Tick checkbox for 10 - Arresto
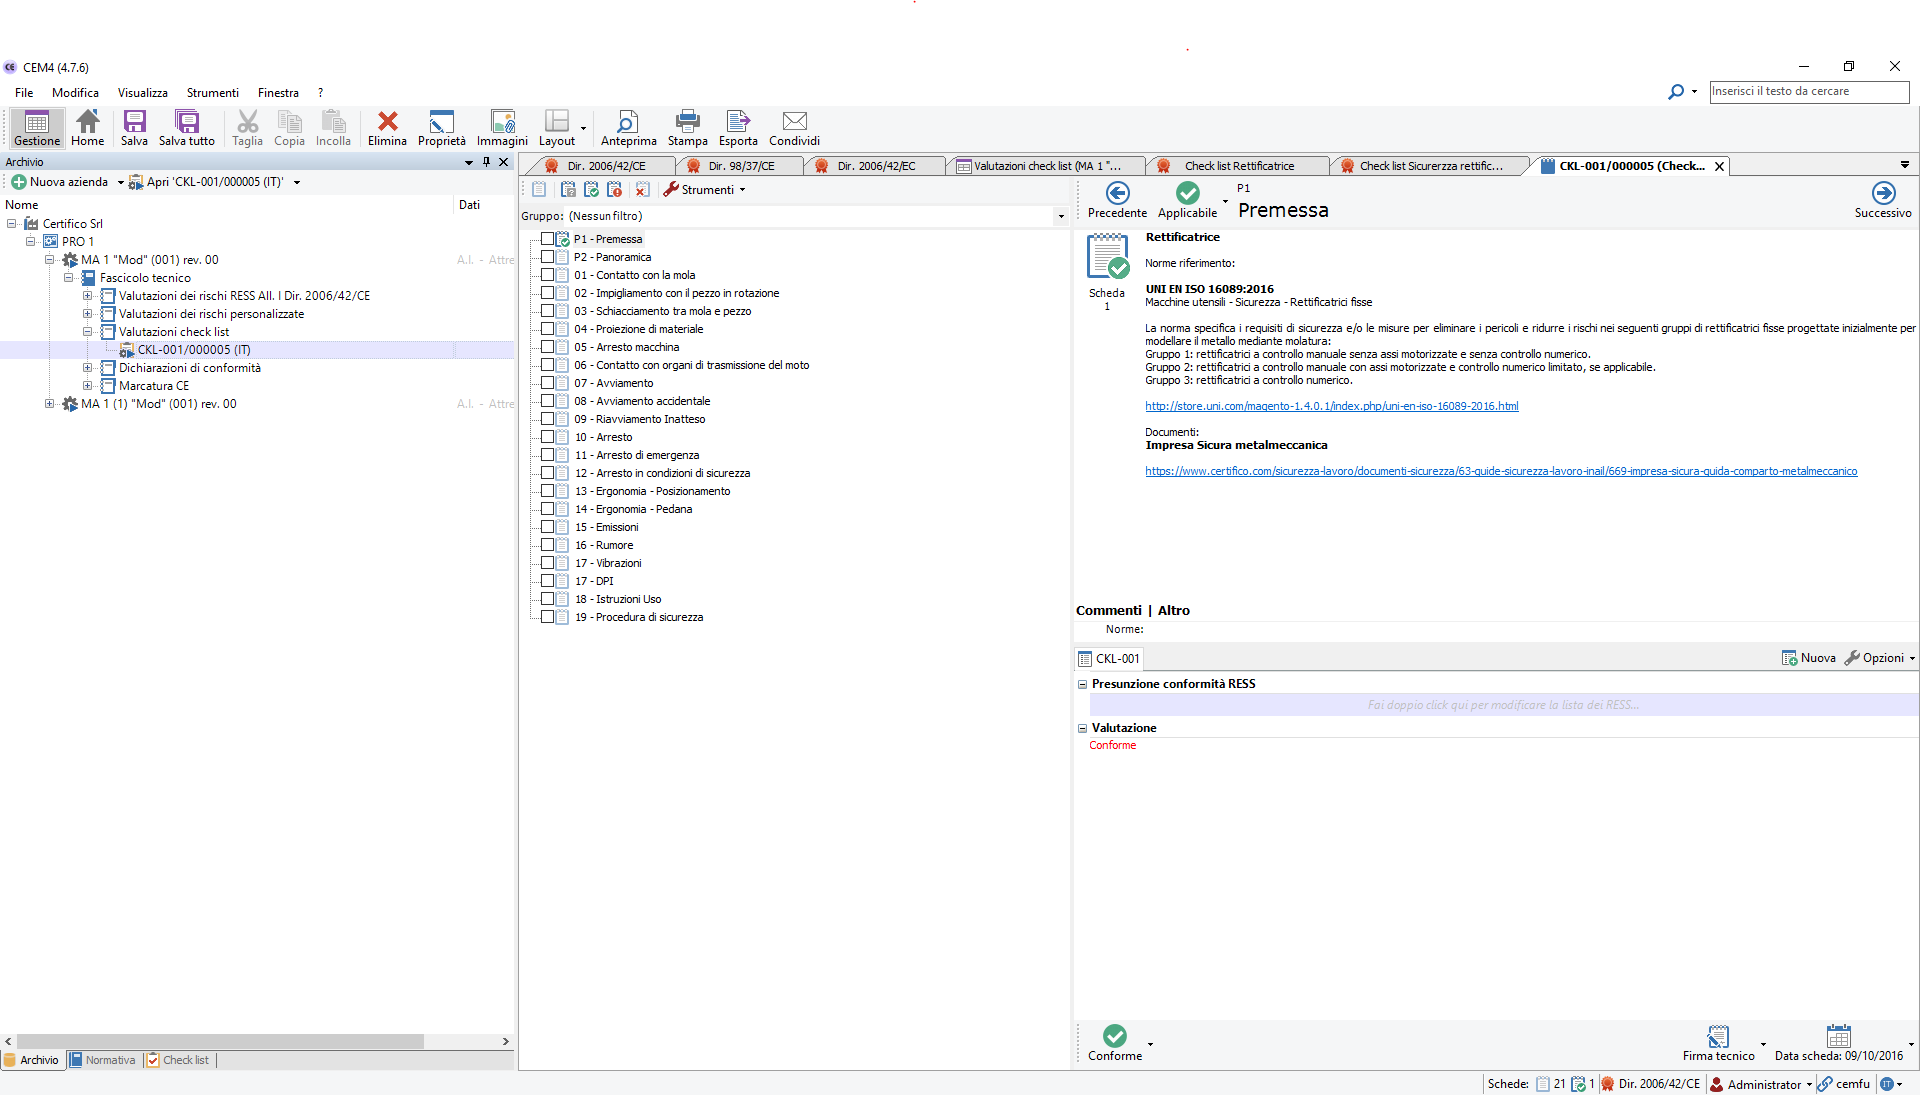Viewport: 1920px width, 1095px height. tap(547, 437)
